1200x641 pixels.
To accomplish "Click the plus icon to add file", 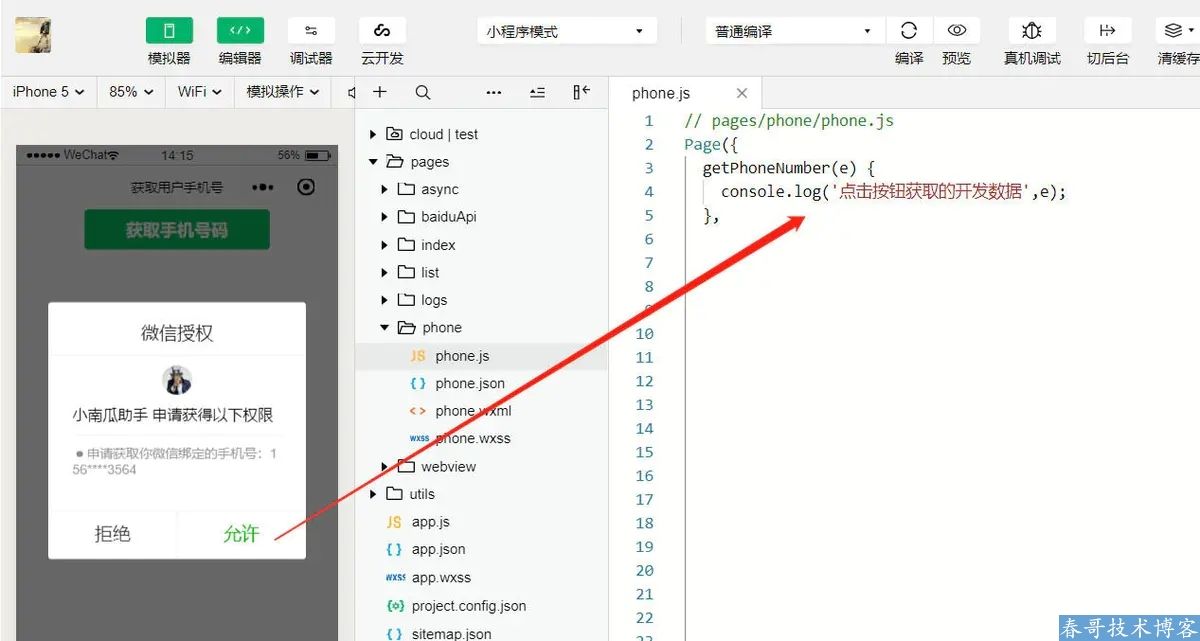I will 380,92.
